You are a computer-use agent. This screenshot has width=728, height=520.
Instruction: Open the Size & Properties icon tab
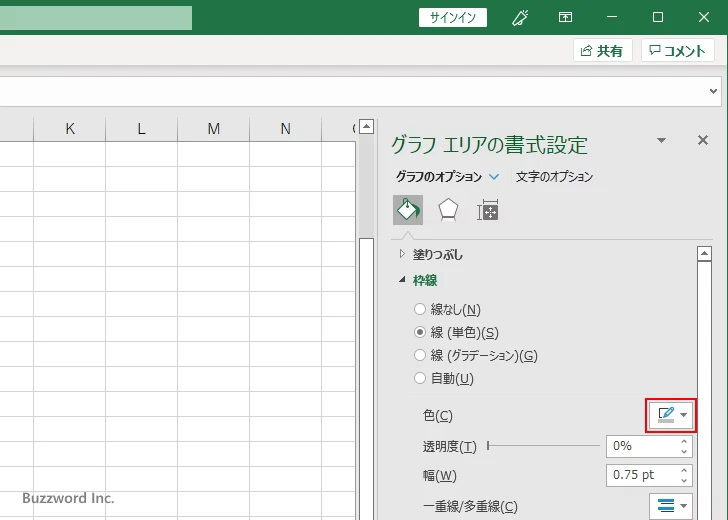click(x=488, y=210)
